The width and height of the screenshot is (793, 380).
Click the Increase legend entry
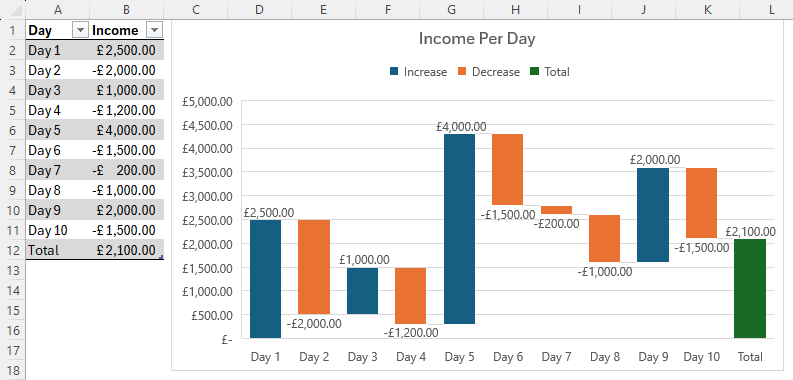[x=418, y=72]
